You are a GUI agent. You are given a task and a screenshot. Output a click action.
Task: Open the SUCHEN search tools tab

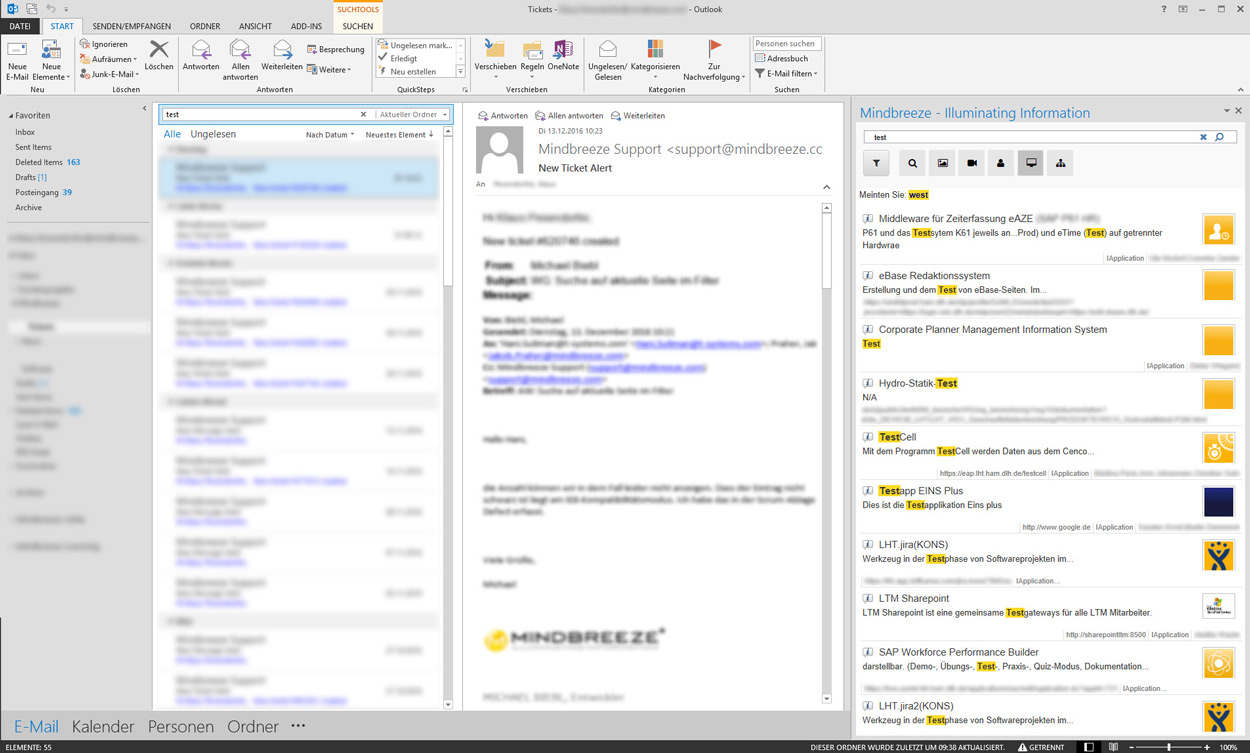pyautogui.click(x=357, y=26)
